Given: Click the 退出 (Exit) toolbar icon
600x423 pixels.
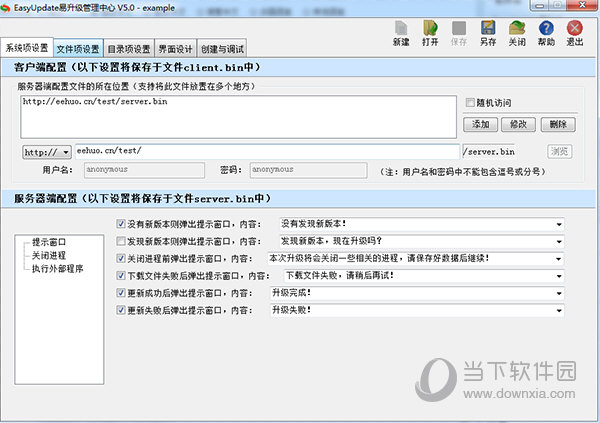Looking at the screenshot, I should 575,33.
